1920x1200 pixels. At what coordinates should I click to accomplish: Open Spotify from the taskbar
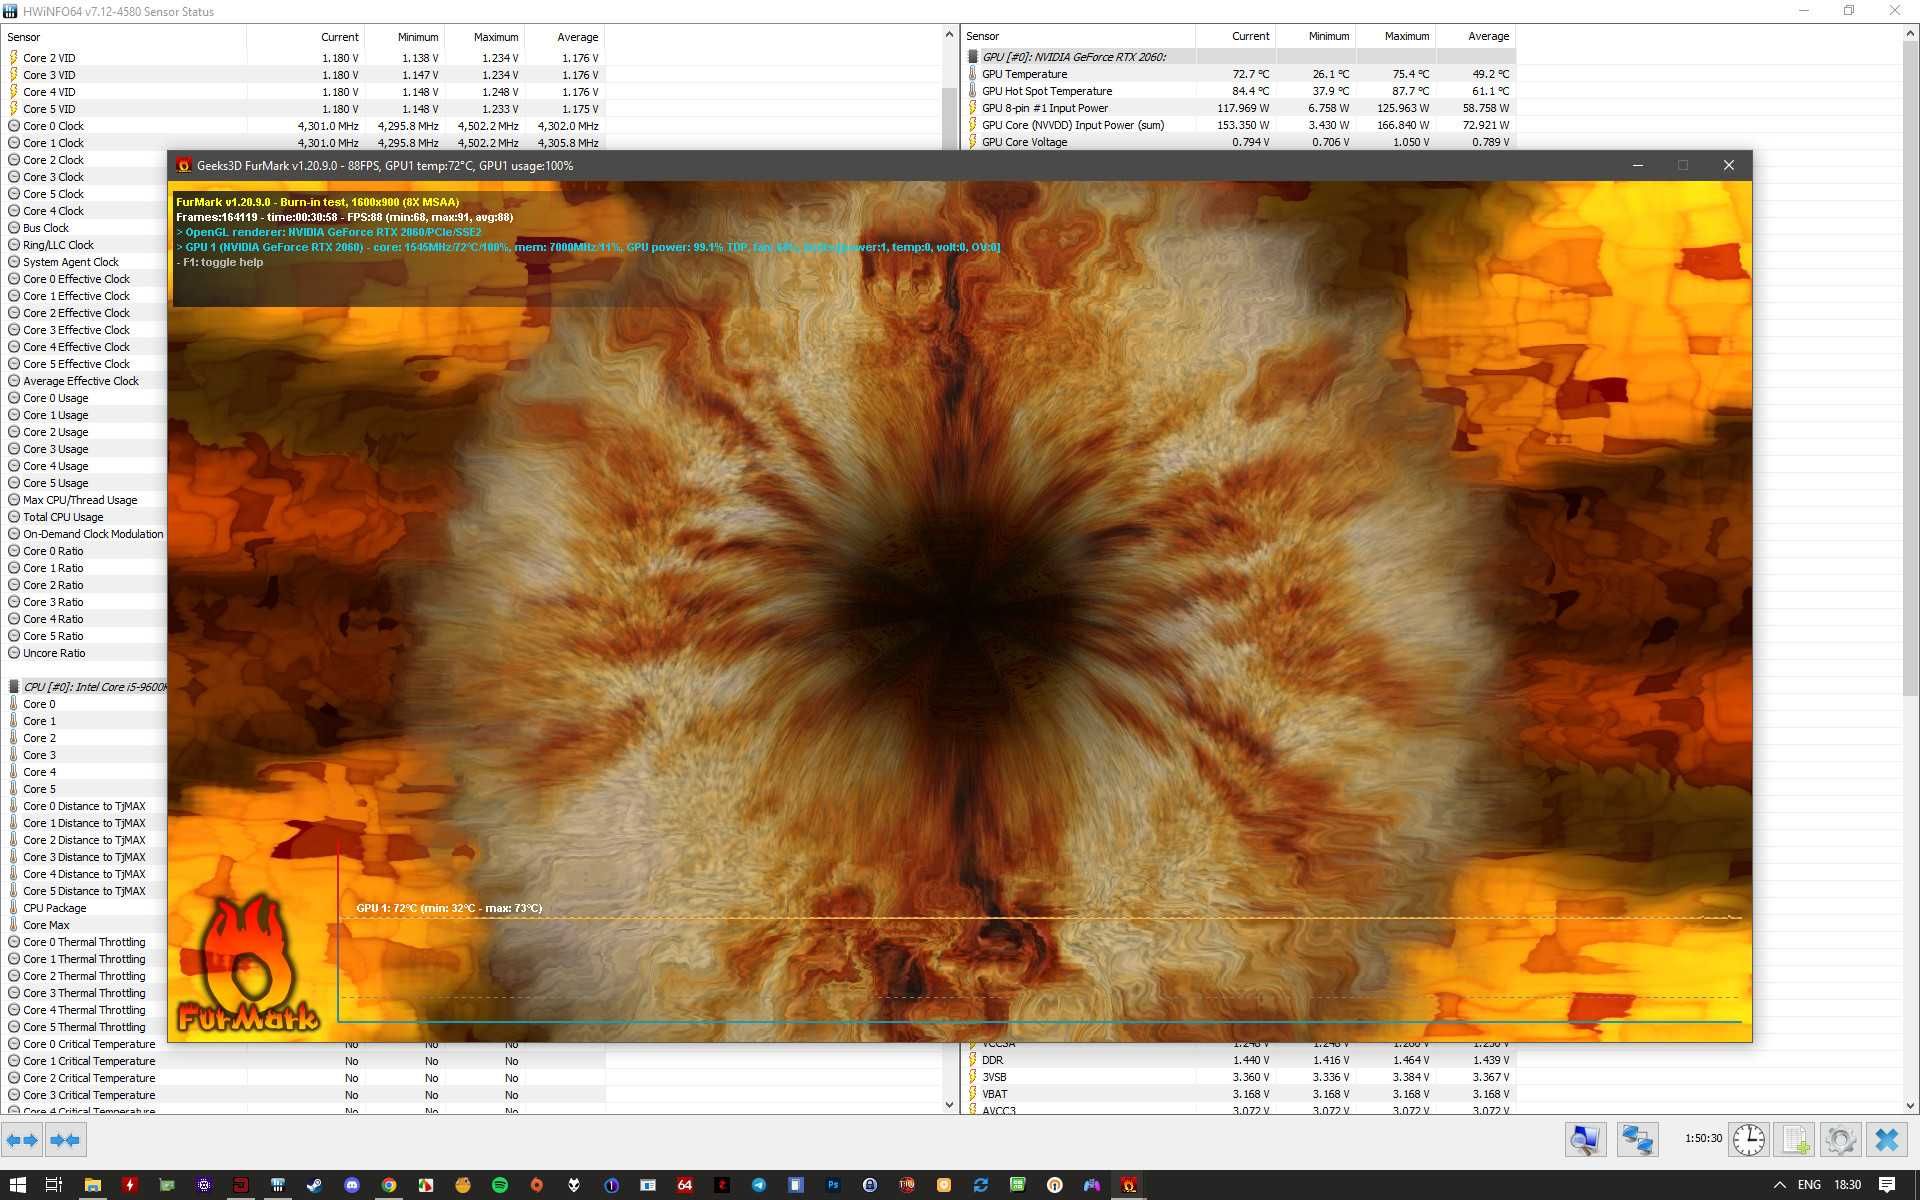[499, 1185]
